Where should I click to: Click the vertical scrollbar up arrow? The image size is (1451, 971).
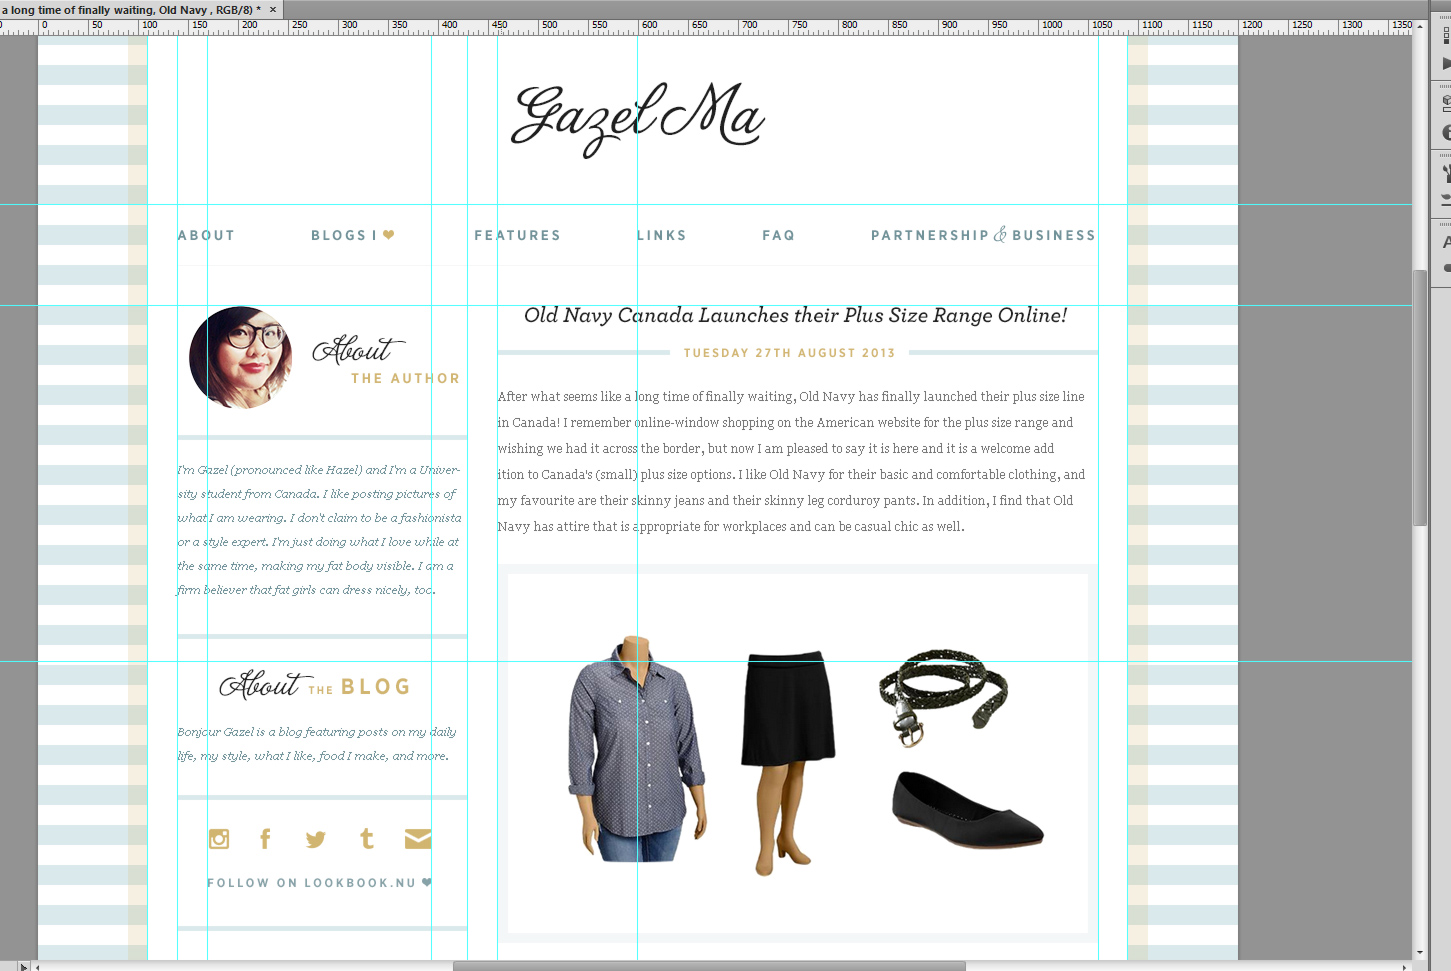pyautogui.click(x=1420, y=28)
